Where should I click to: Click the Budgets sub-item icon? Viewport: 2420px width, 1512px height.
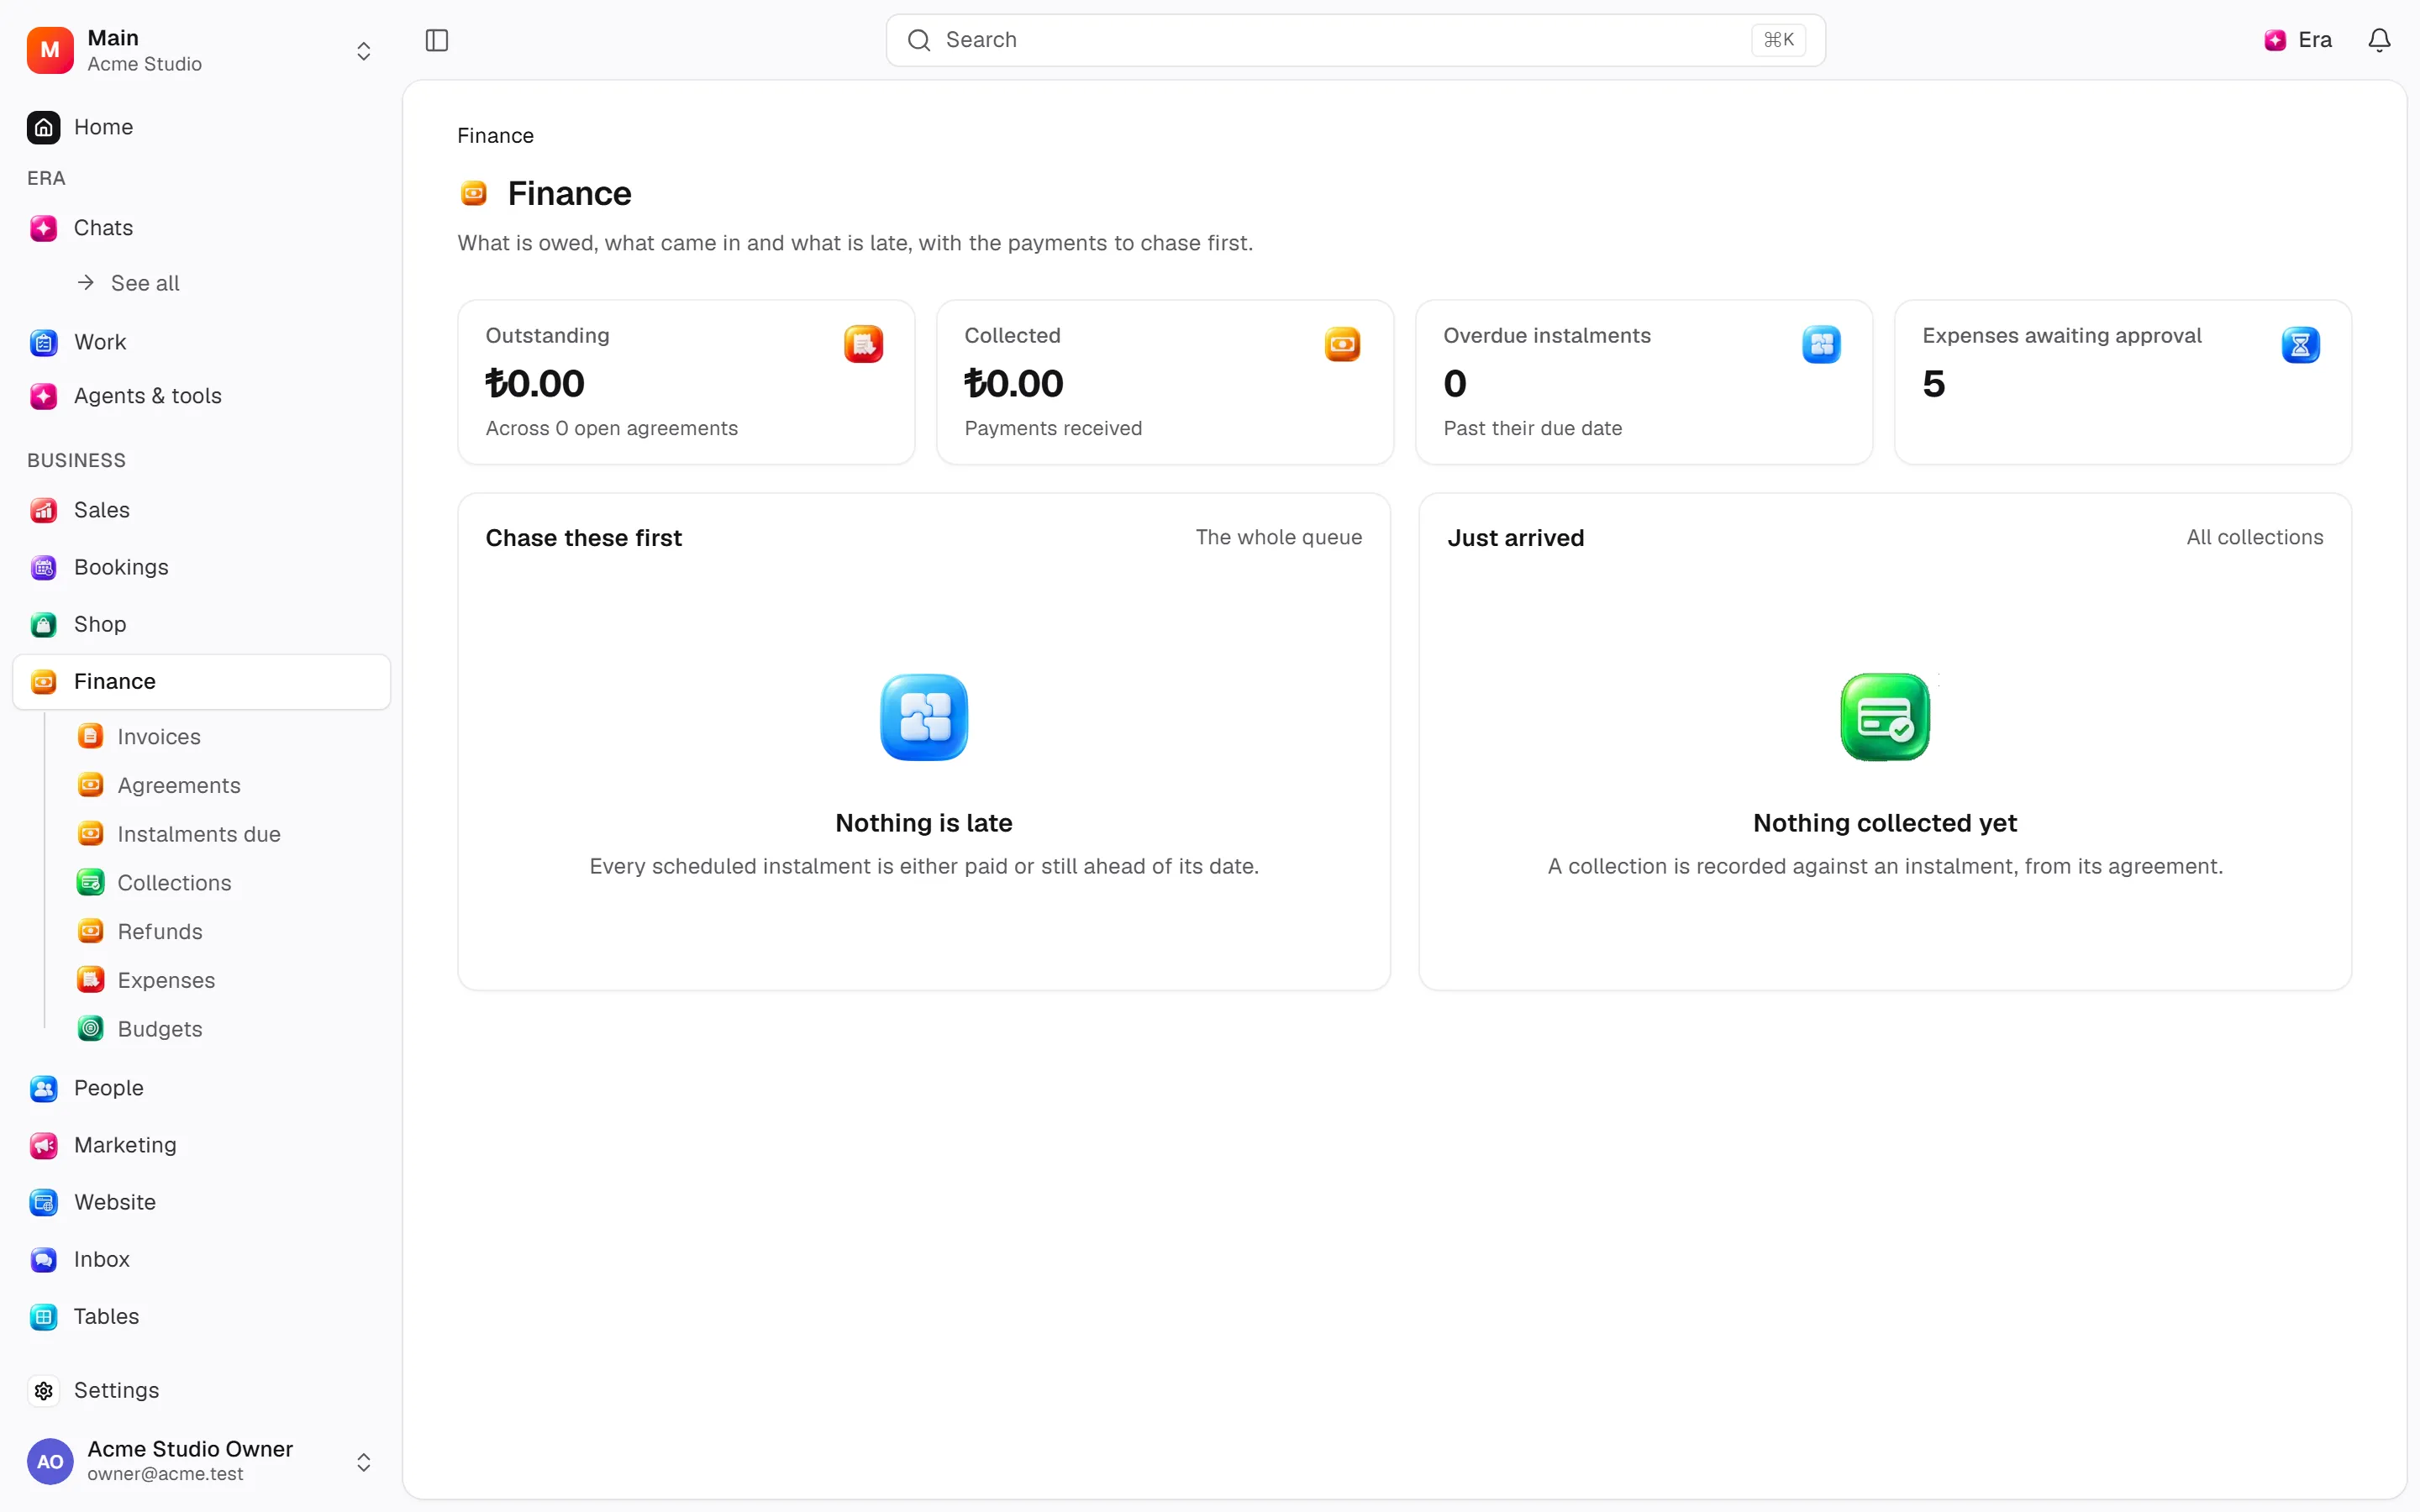pyautogui.click(x=91, y=1029)
